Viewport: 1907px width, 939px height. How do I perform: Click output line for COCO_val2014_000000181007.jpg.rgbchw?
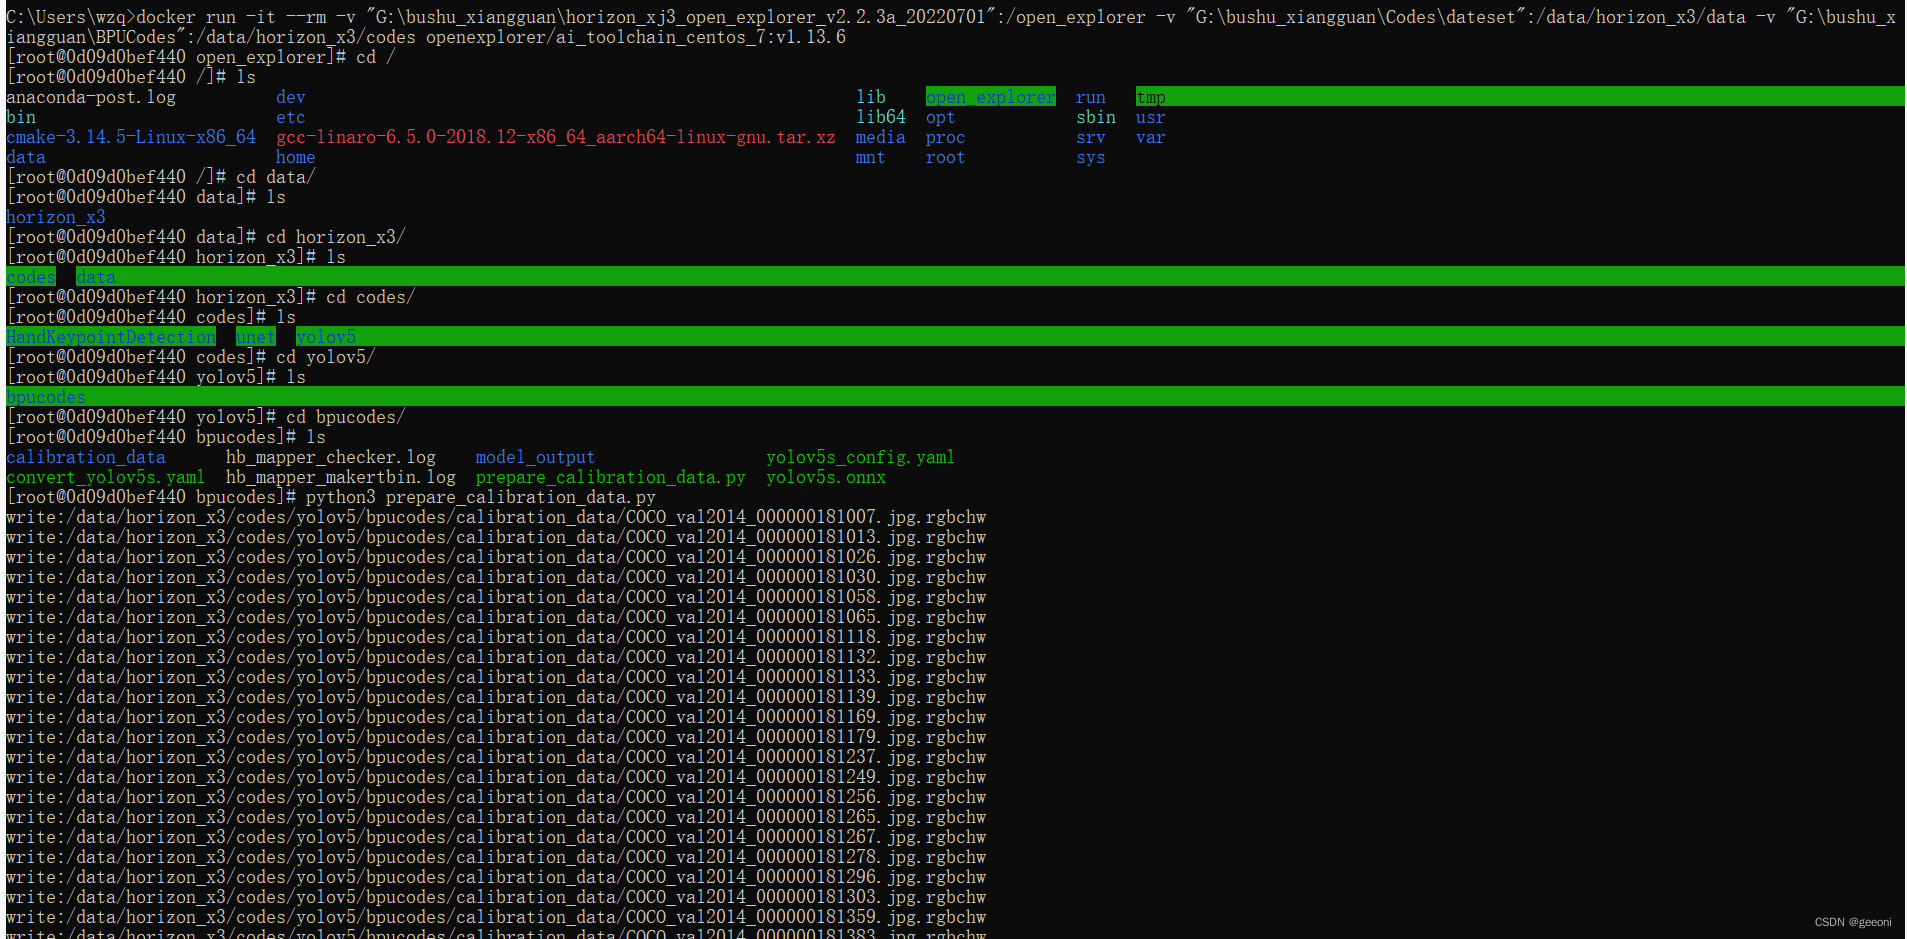point(496,517)
